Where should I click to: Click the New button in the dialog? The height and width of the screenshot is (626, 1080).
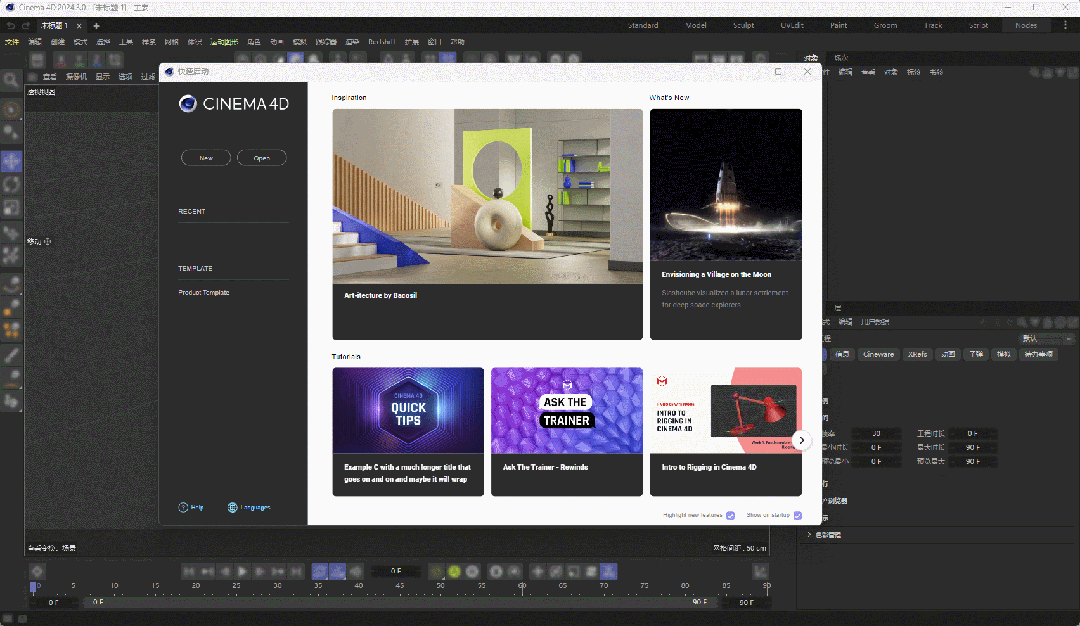206,158
